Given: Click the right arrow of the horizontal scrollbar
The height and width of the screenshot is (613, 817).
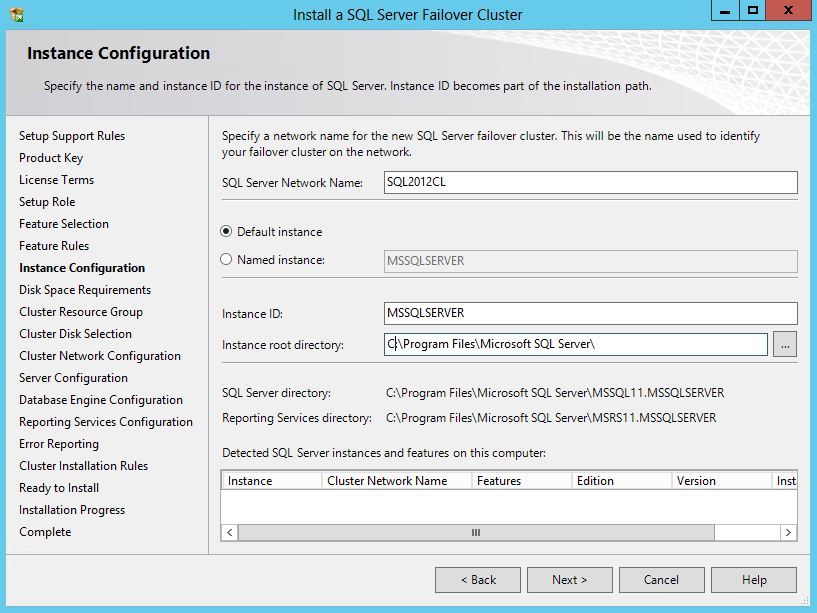Looking at the screenshot, I should point(788,532).
